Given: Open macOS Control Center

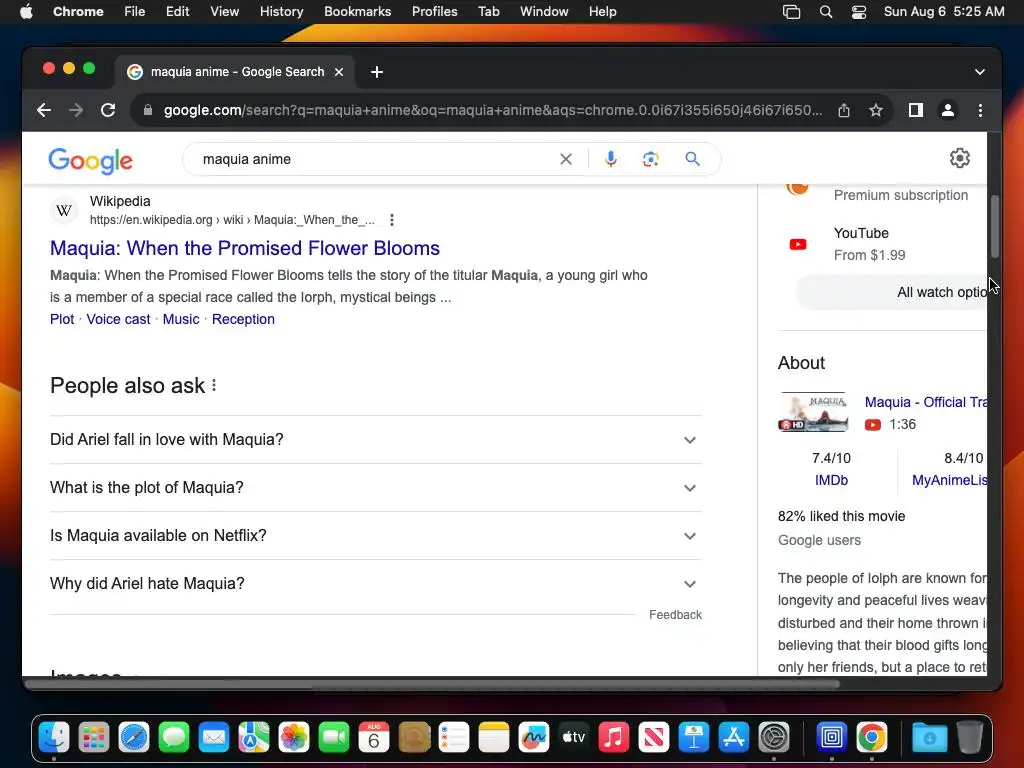Looking at the screenshot, I should coord(859,12).
